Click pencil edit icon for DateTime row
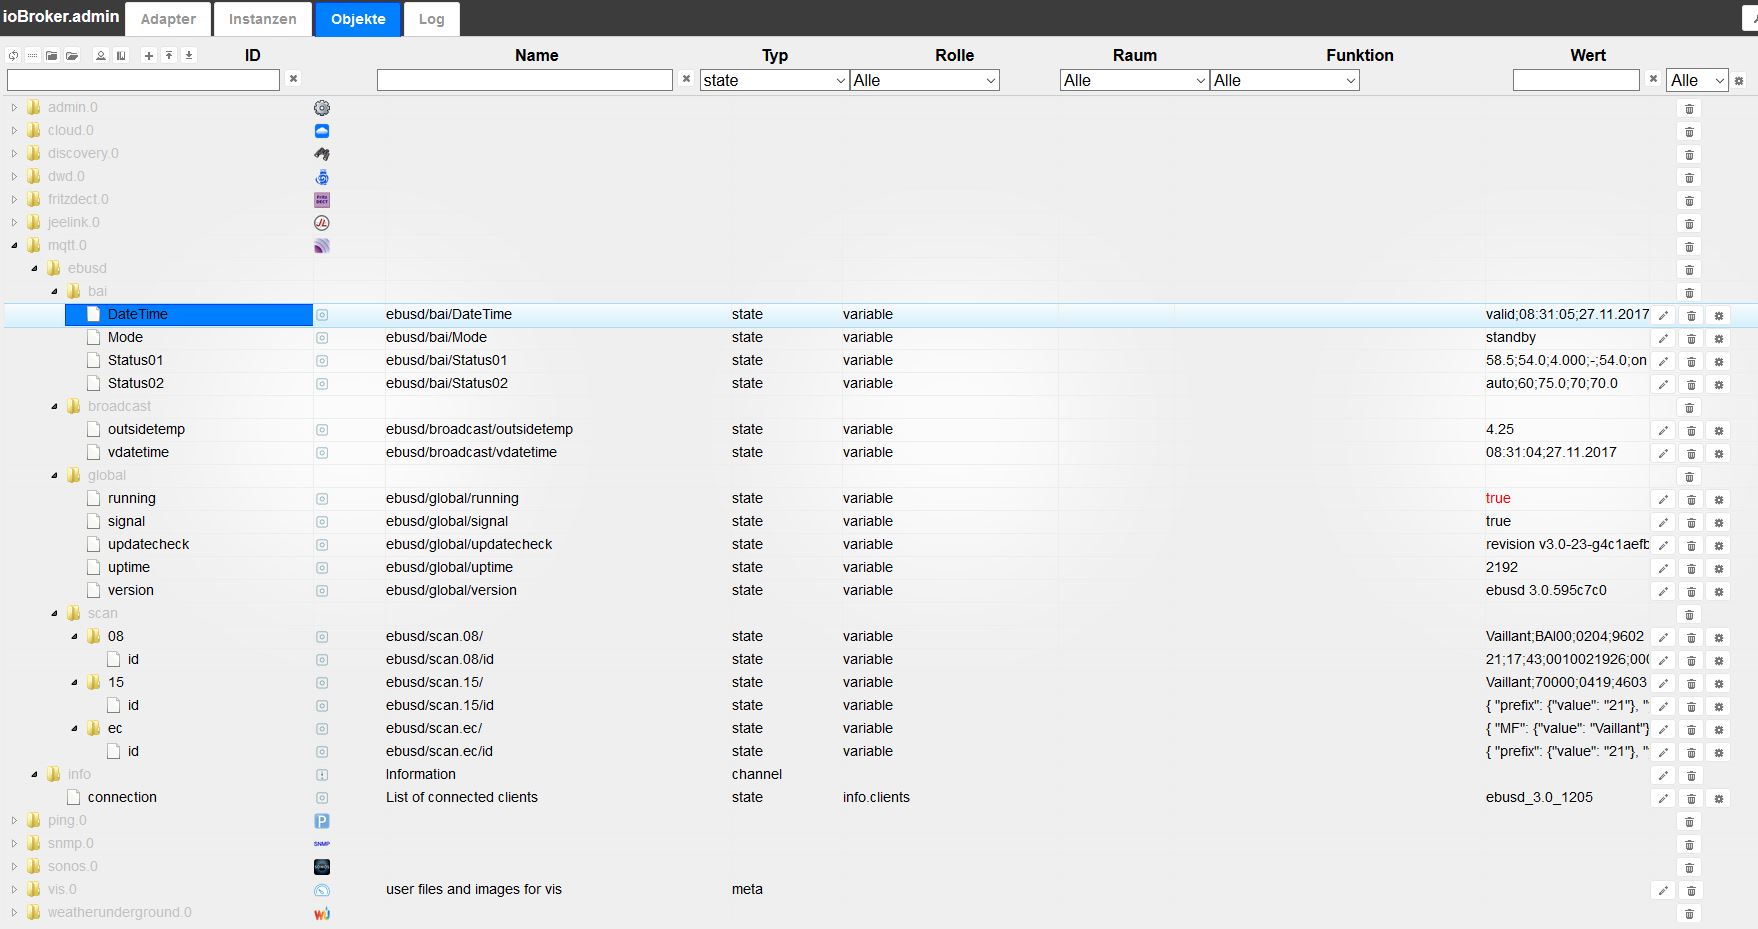Image resolution: width=1758 pixels, height=929 pixels. pos(1663,315)
